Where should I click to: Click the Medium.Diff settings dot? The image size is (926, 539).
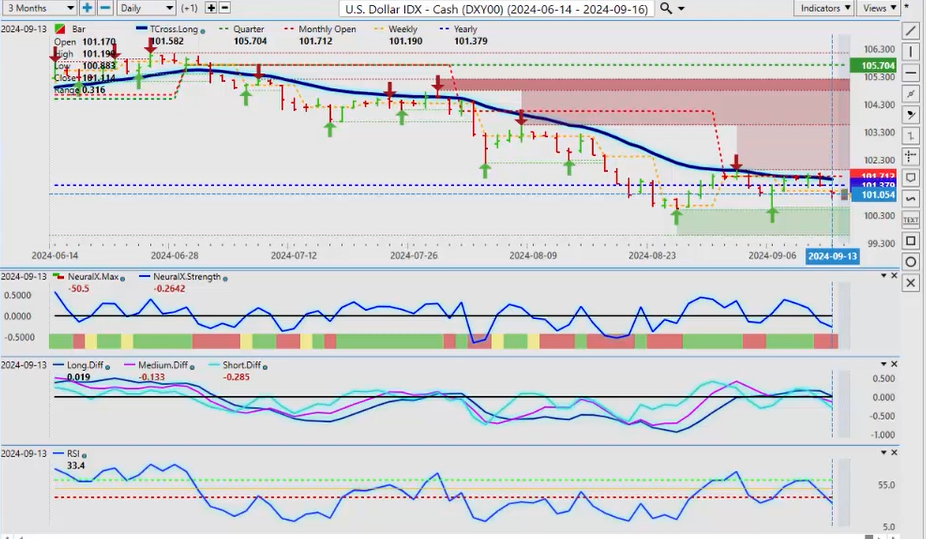point(193,367)
